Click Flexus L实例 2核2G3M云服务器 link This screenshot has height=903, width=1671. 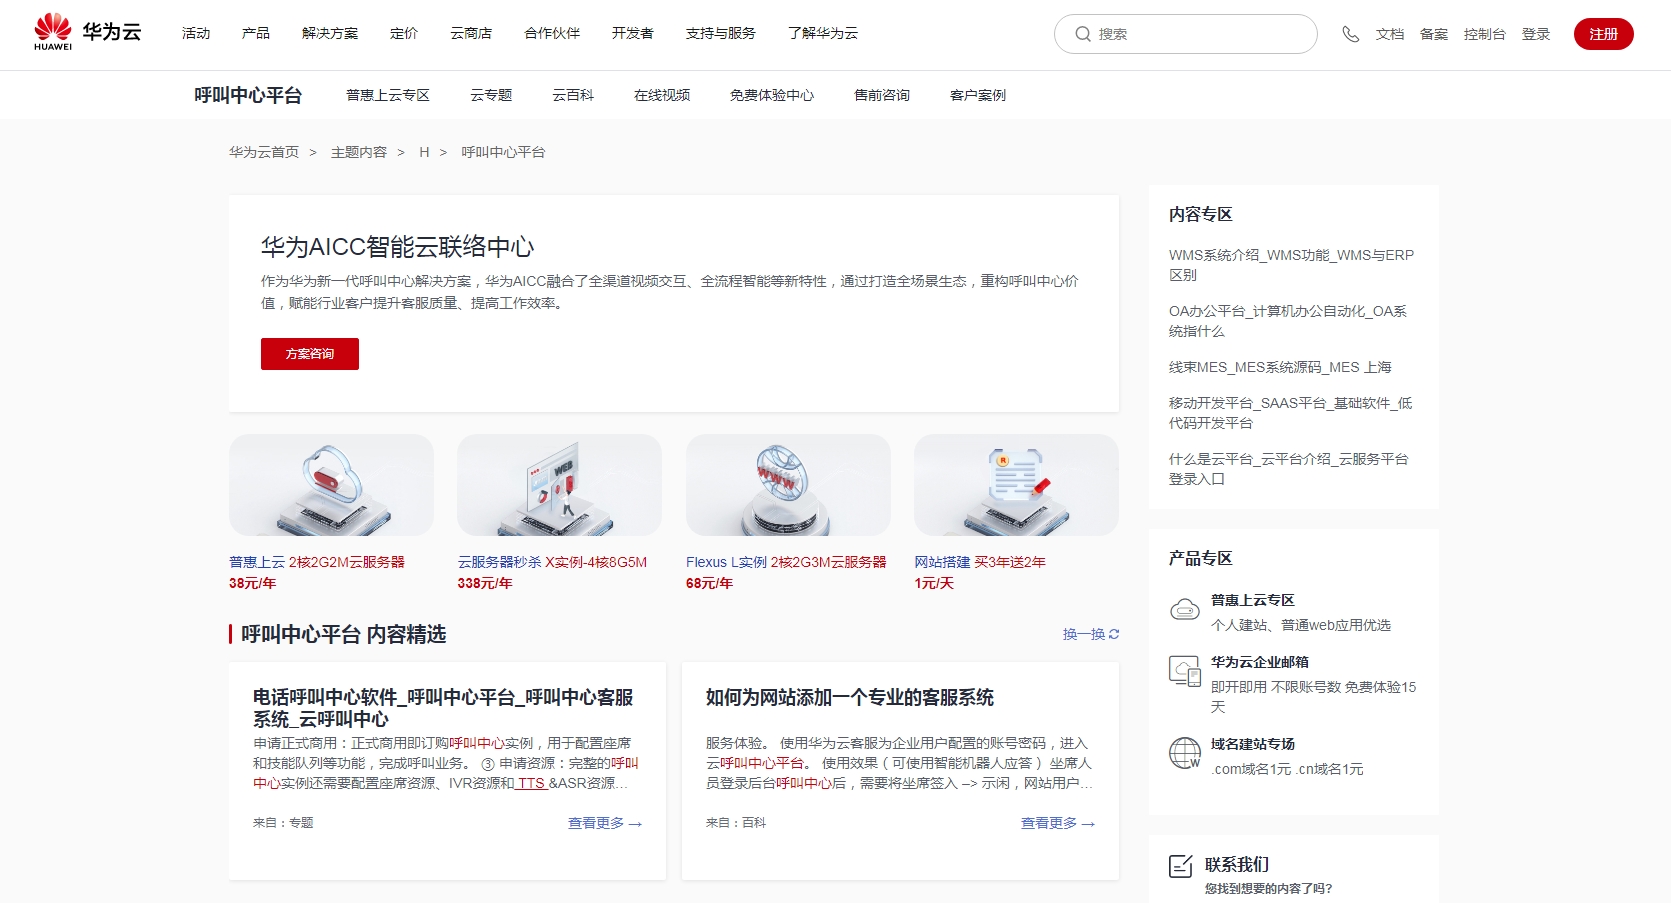[786, 562]
